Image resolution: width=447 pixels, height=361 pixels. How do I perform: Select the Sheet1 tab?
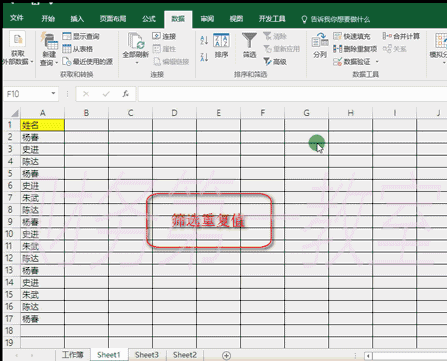(109, 355)
